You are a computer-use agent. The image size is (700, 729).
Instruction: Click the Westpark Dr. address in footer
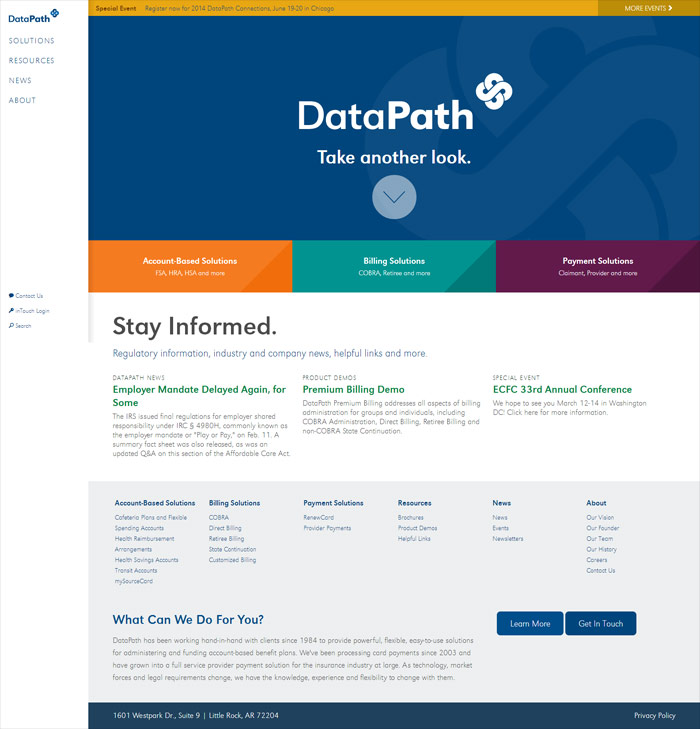[196, 716]
